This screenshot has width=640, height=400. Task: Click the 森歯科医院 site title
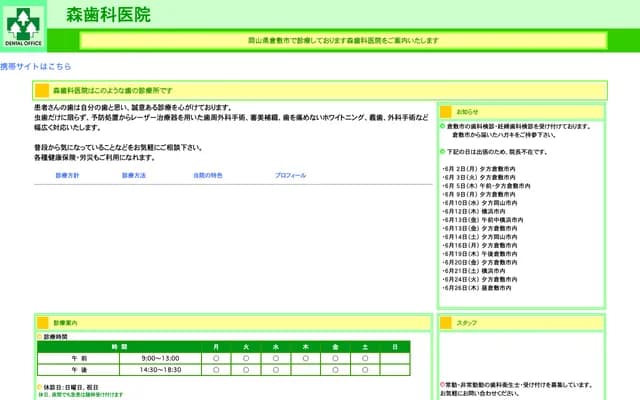[x=108, y=15]
